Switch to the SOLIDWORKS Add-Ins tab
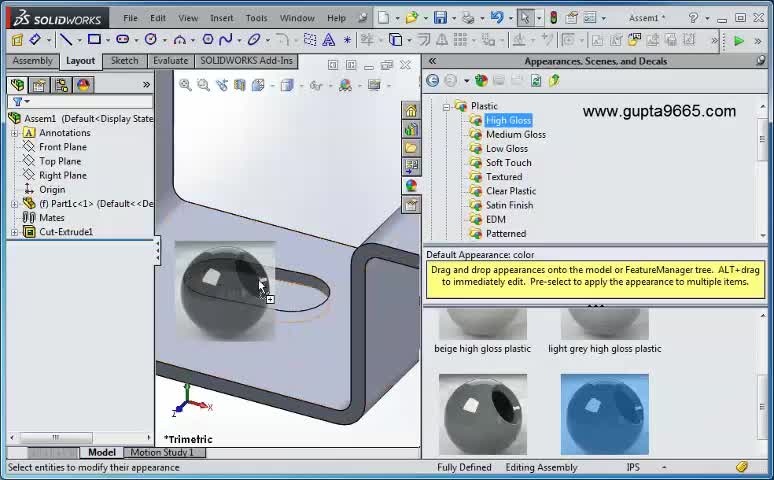 (246, 61)
